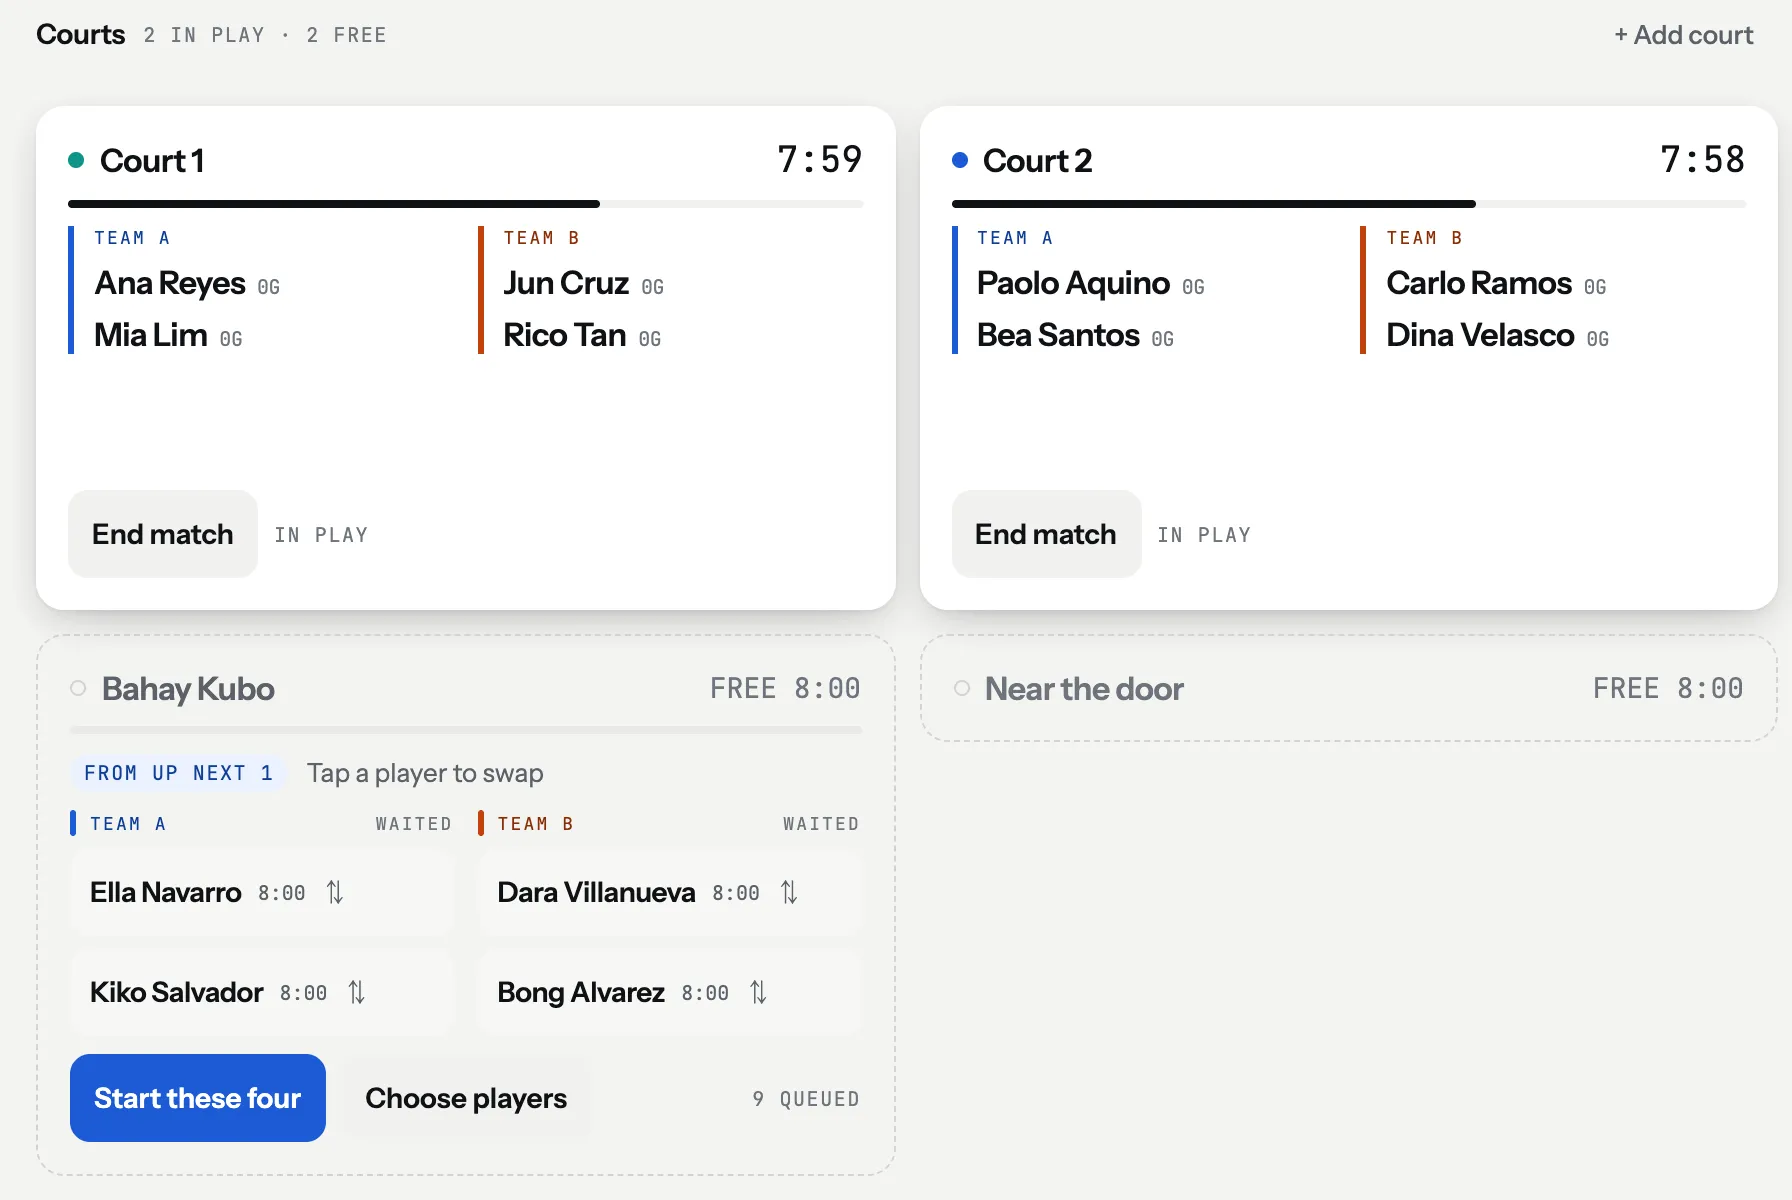Add a new court

point(1684,35)
